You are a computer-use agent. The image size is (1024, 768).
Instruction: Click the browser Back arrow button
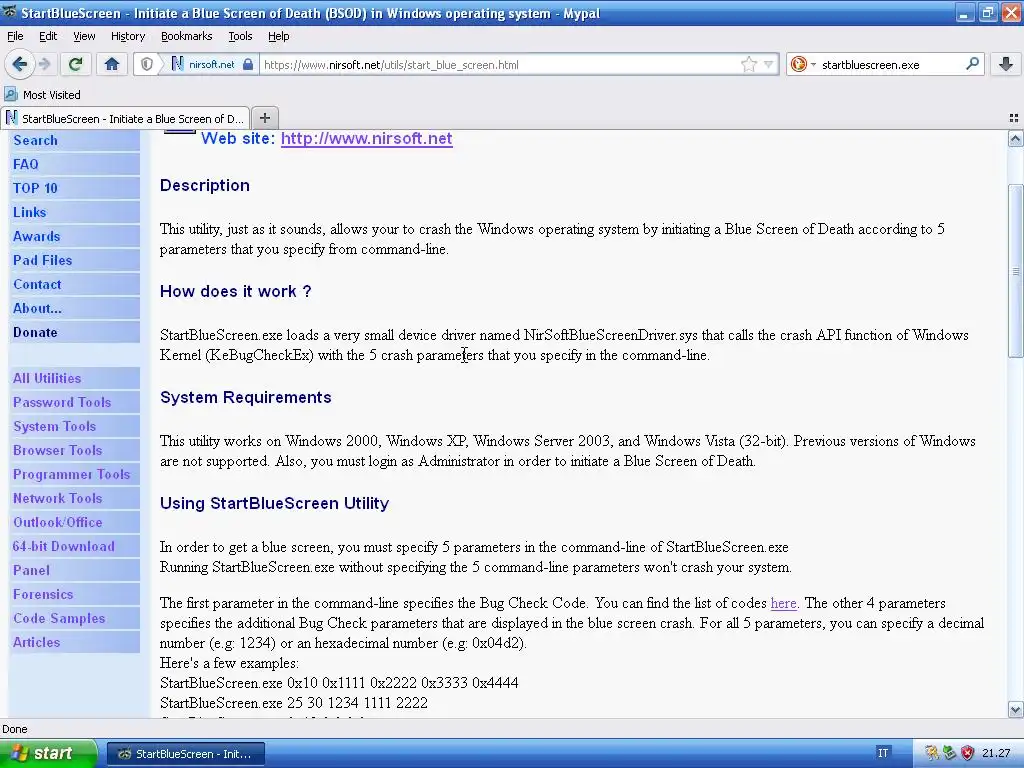click(x=20, y=64)
